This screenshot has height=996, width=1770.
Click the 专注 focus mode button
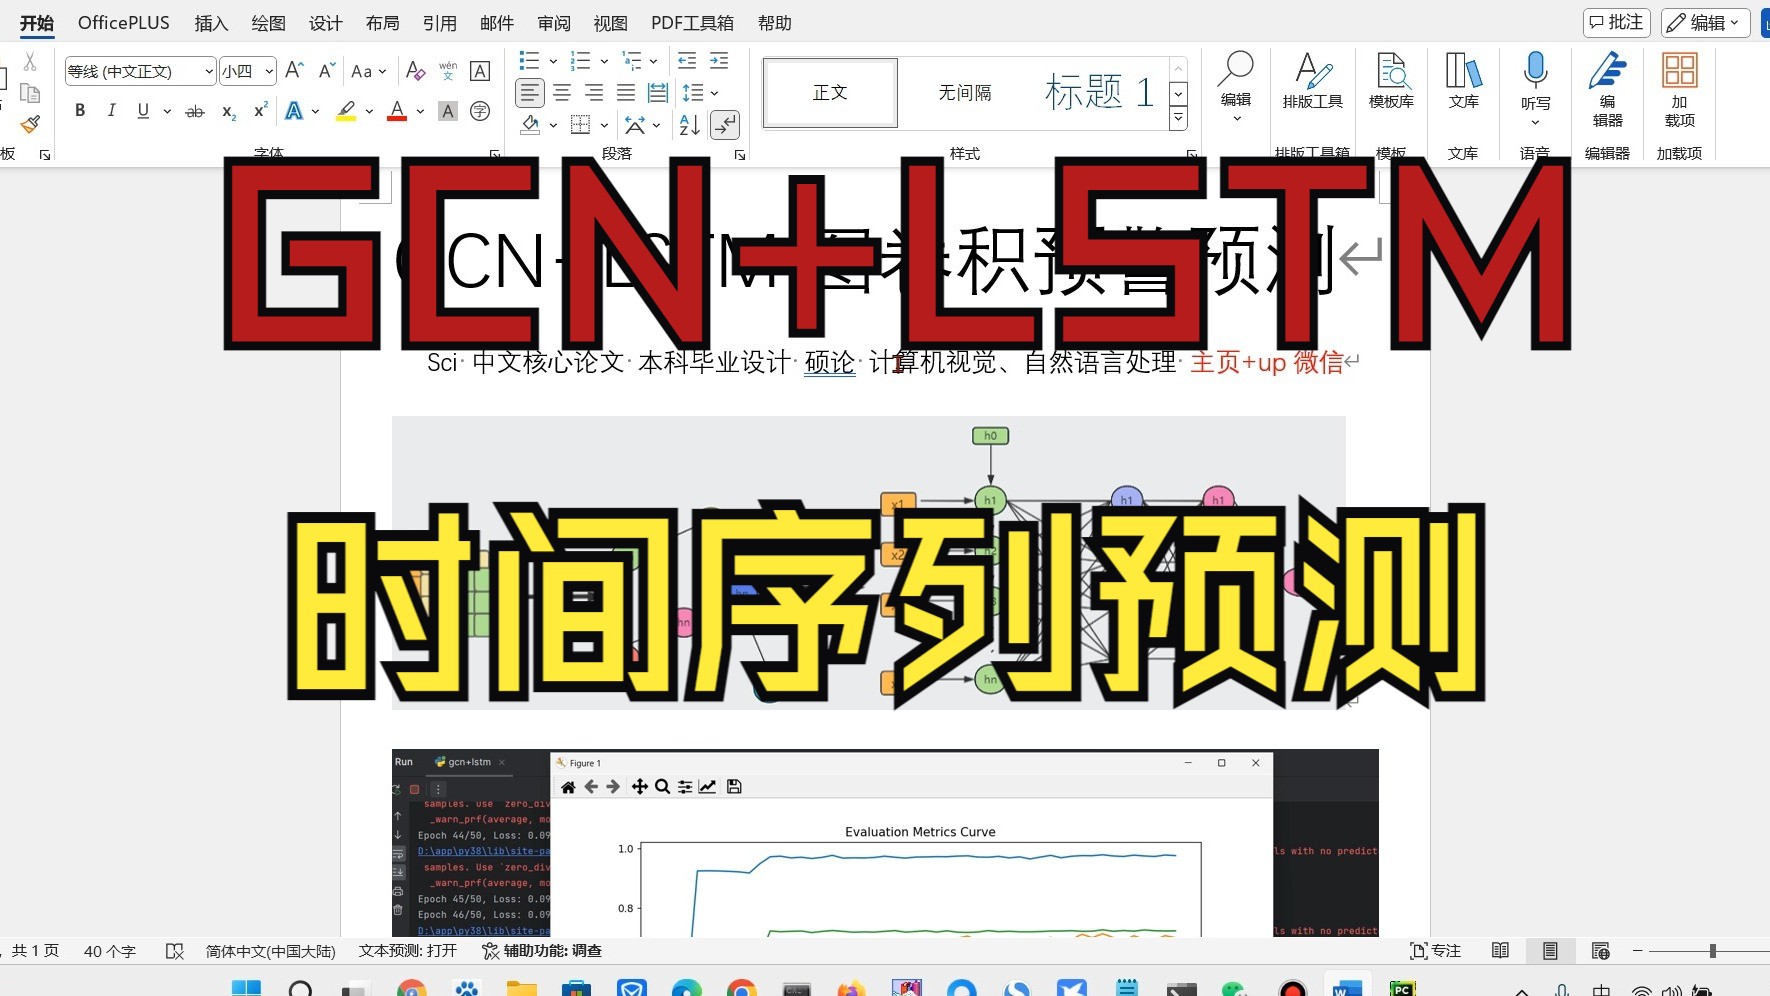[x=1436, y=951]
